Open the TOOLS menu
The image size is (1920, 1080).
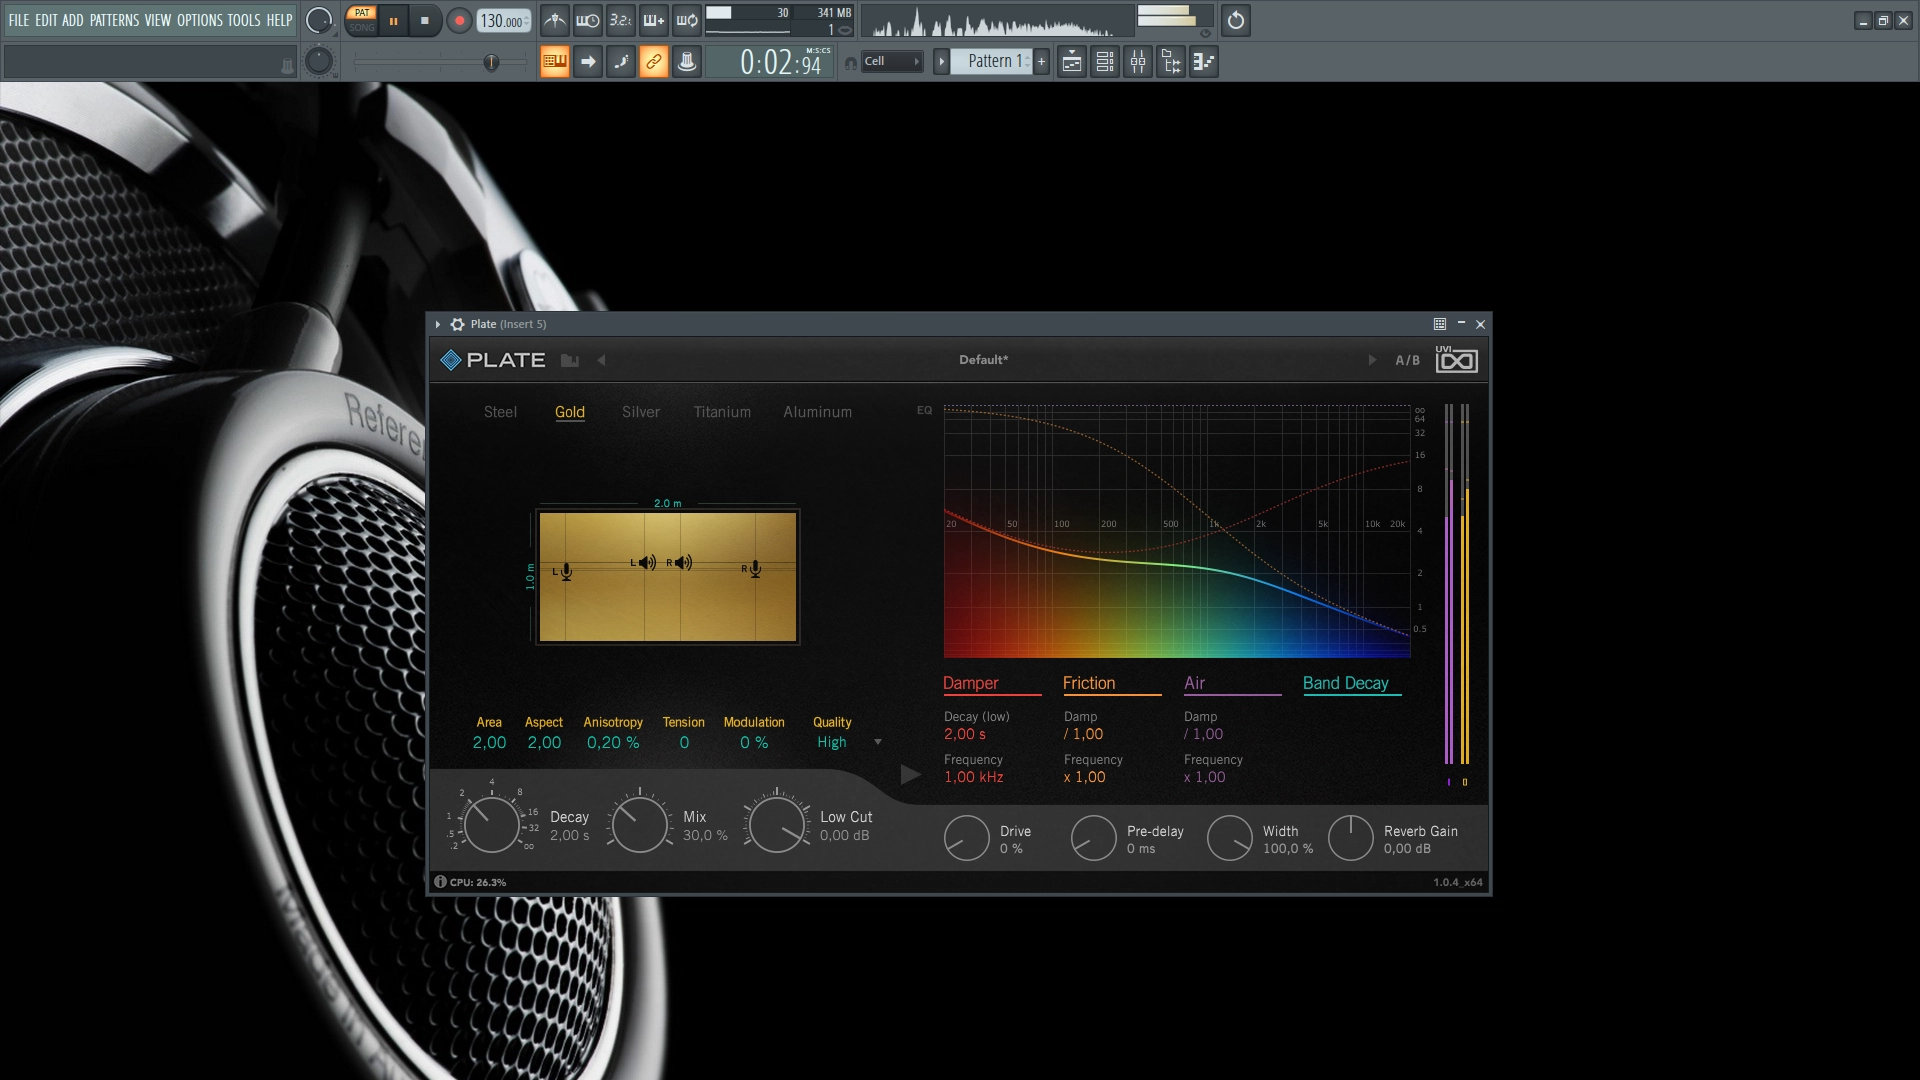point(244,20)
